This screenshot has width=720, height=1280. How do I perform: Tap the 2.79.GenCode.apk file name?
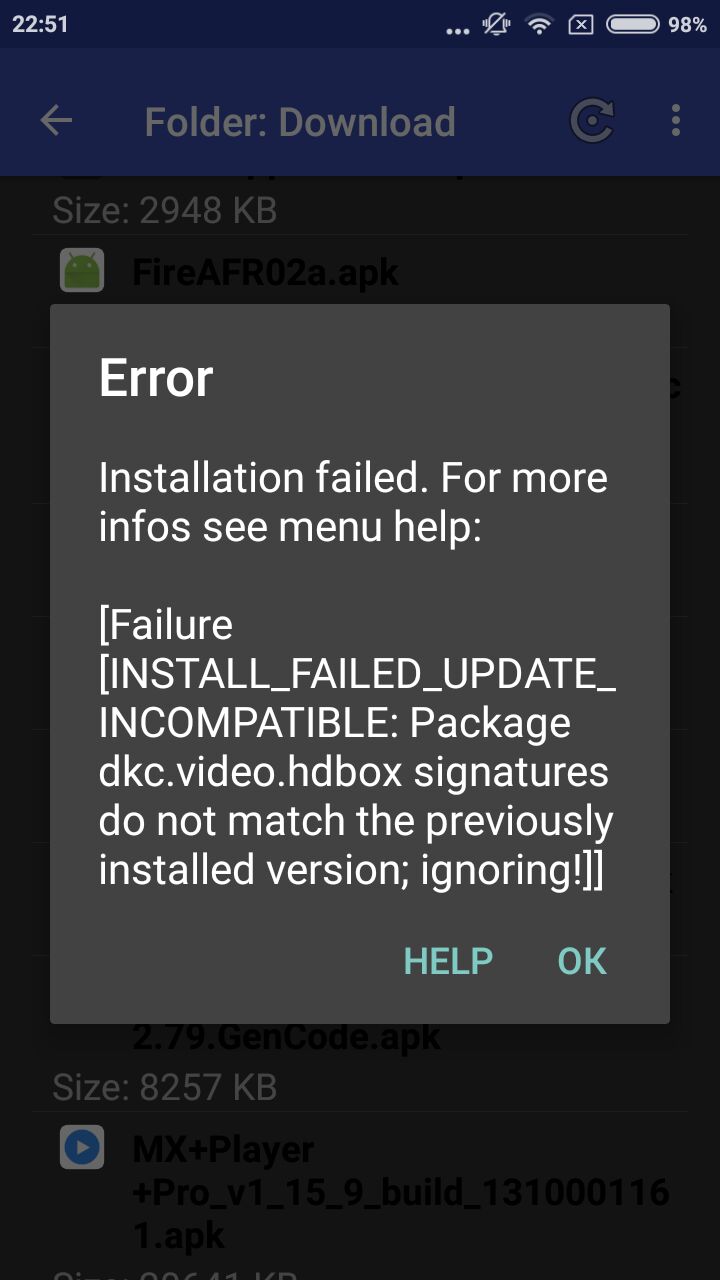click(x=286, y=1037)
